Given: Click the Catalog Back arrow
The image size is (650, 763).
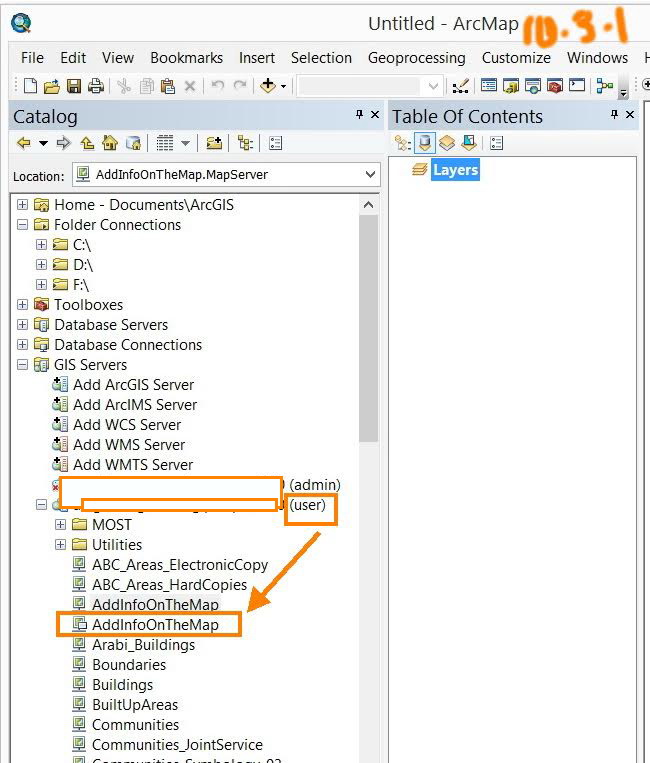Looking at the screenshot, I should pos(24,143).
